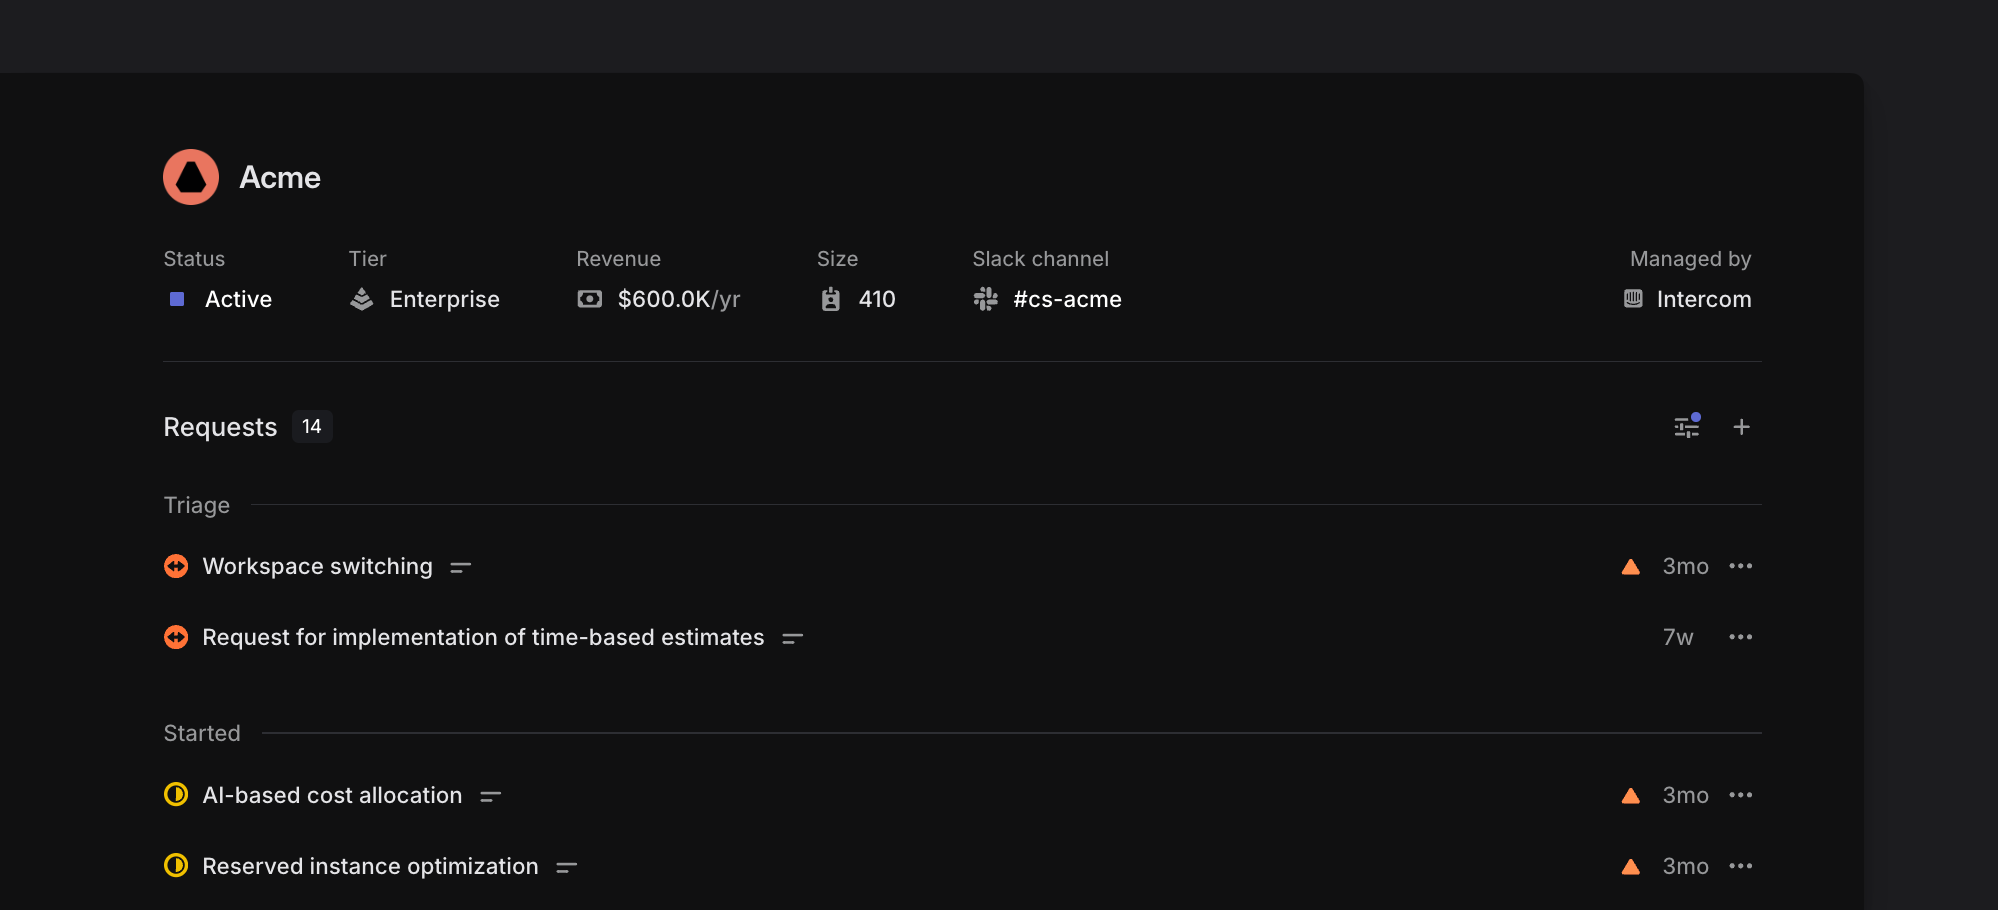1998x910 pixels.
Task: Click the plus button to add a request
Action: [1742, 426]
